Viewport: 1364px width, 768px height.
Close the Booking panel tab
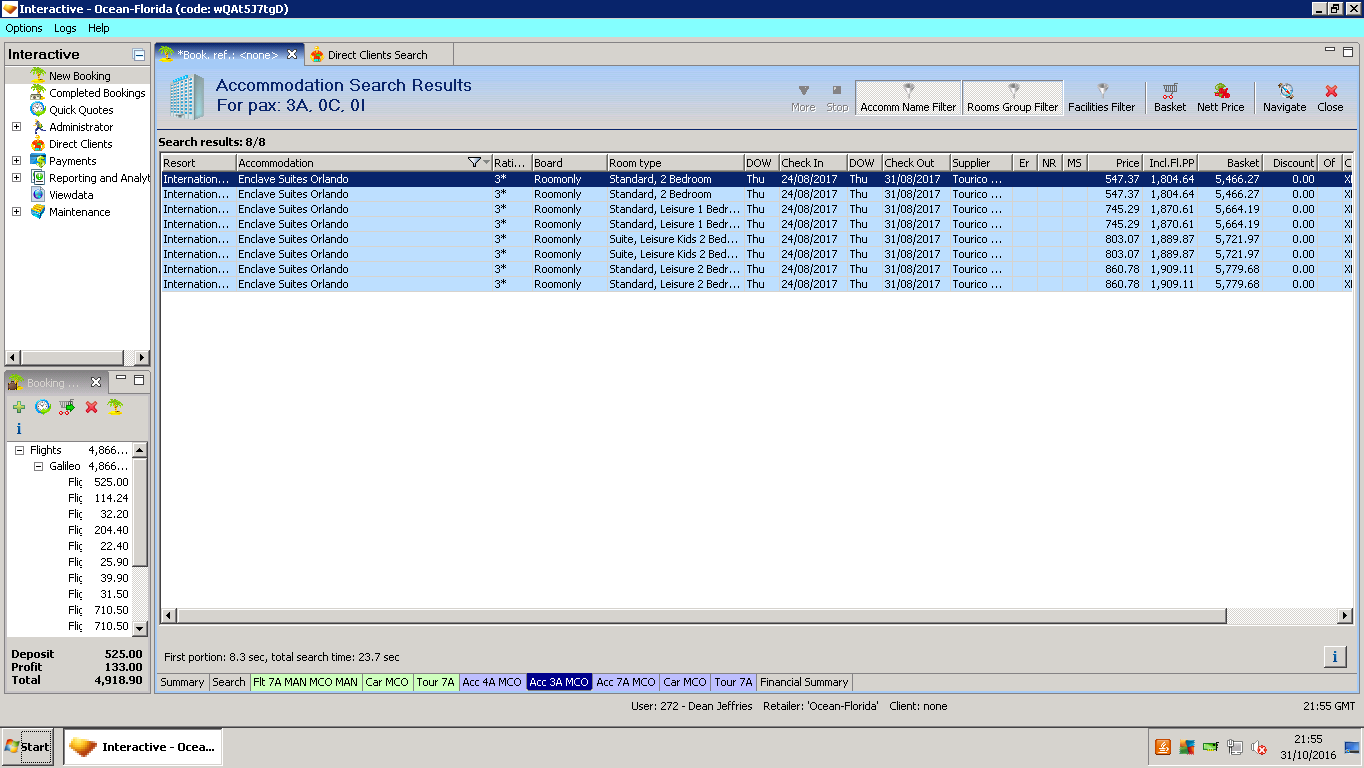coord(96,382)
